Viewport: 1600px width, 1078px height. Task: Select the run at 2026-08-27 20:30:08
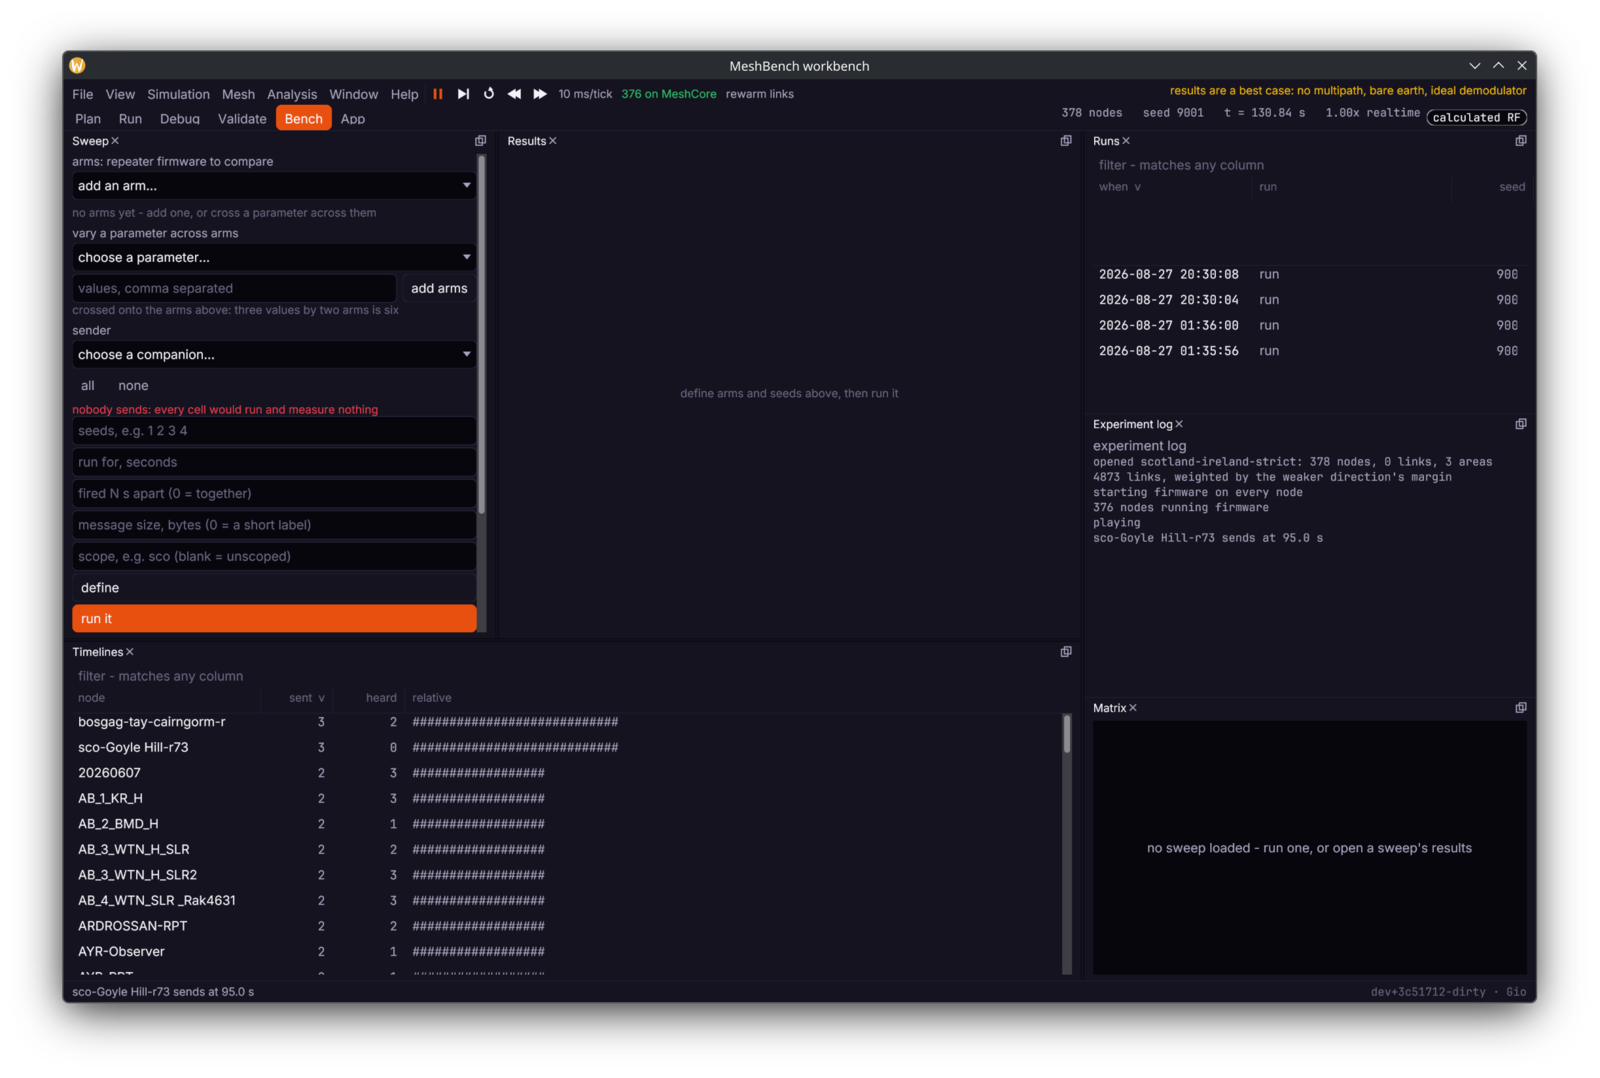(x=1309, y=274)
